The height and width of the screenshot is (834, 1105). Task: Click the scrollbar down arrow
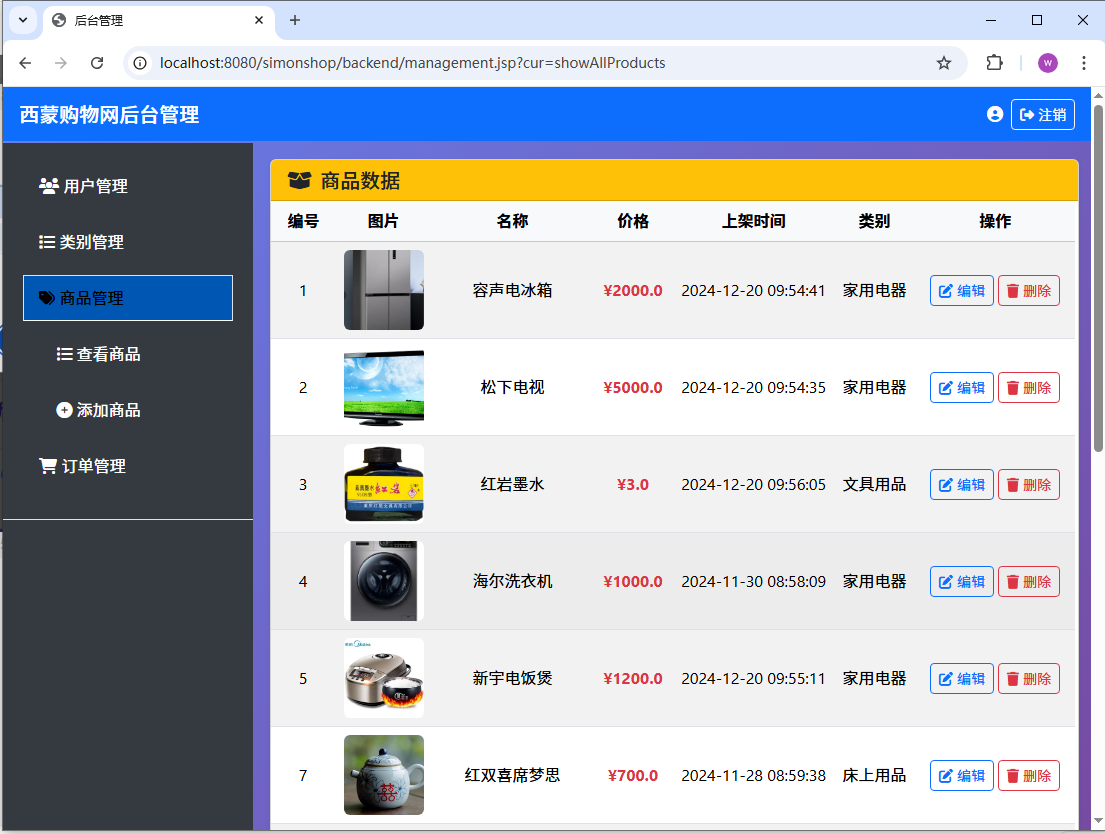(1098, 821)
